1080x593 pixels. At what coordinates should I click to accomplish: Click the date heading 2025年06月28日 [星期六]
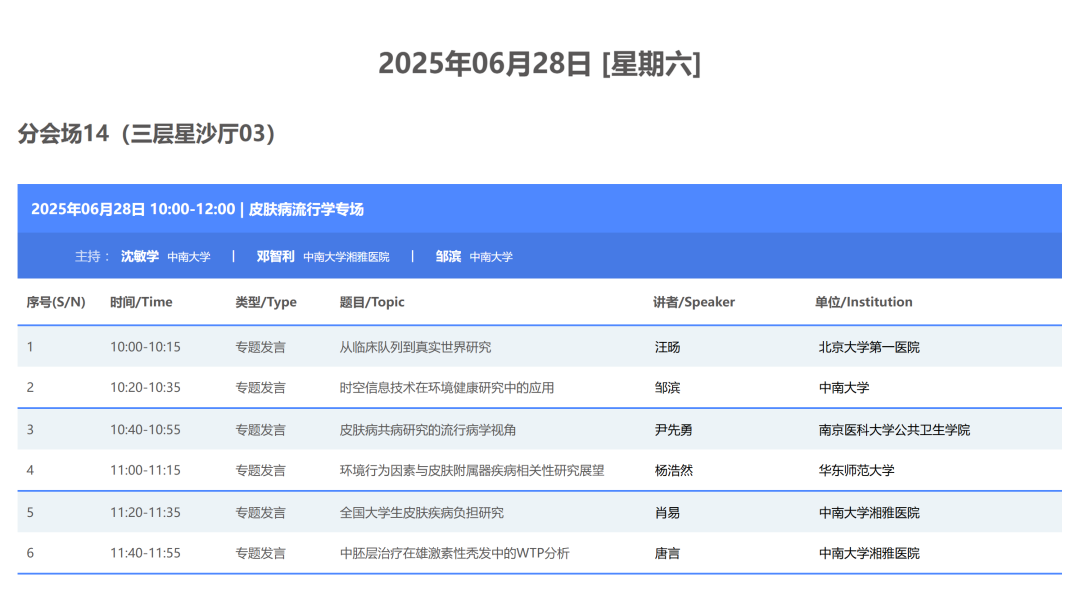point(539,62)
